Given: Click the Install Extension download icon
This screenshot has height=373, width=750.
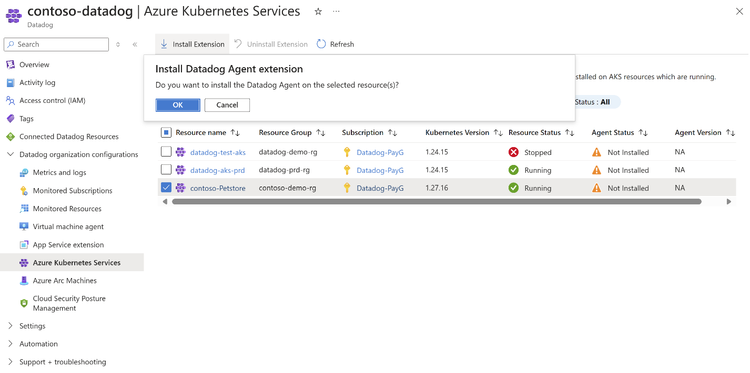Looking at the screenshot, I should click(164, 44).
